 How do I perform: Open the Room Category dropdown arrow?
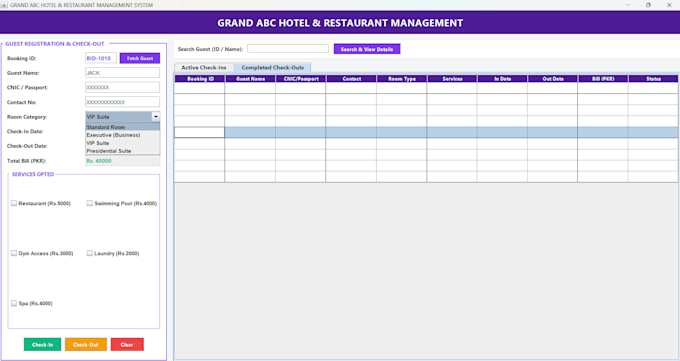click(156, 117)
